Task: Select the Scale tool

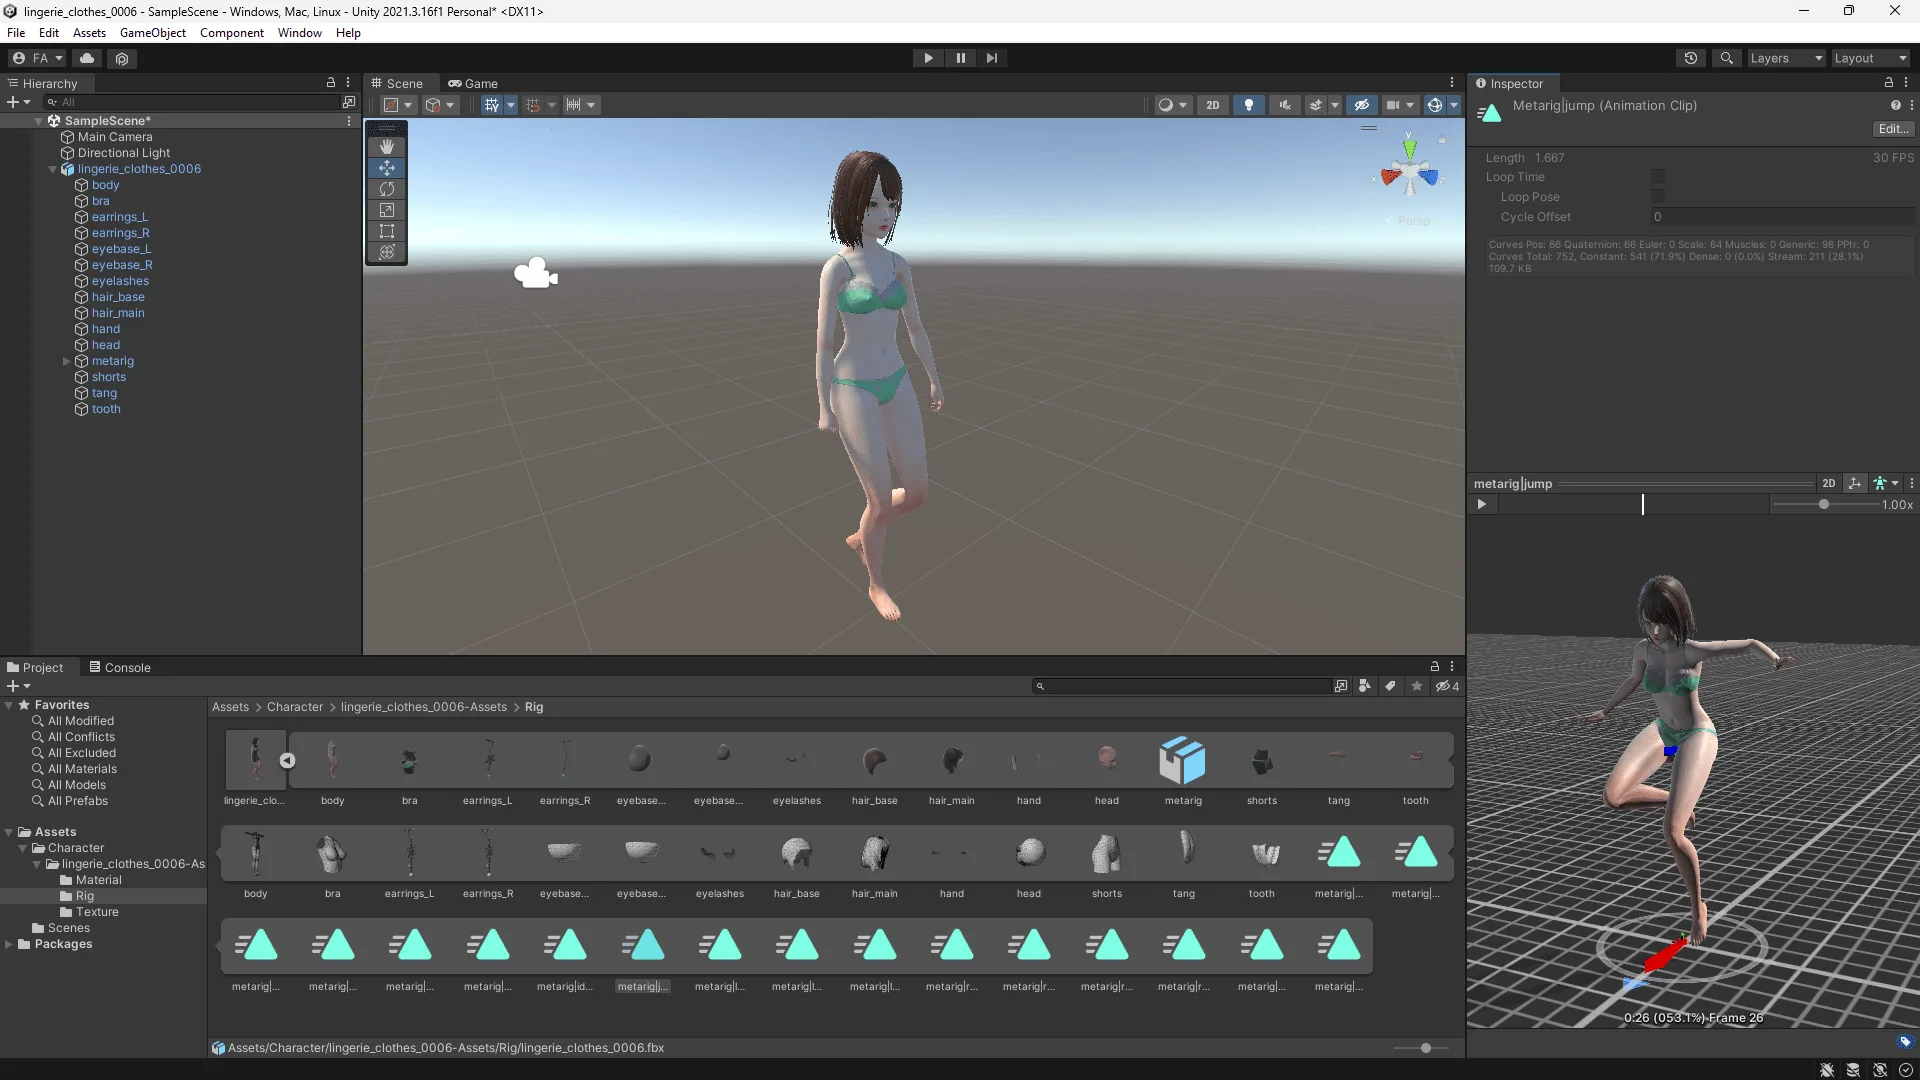Action: (x=386, y=210)
